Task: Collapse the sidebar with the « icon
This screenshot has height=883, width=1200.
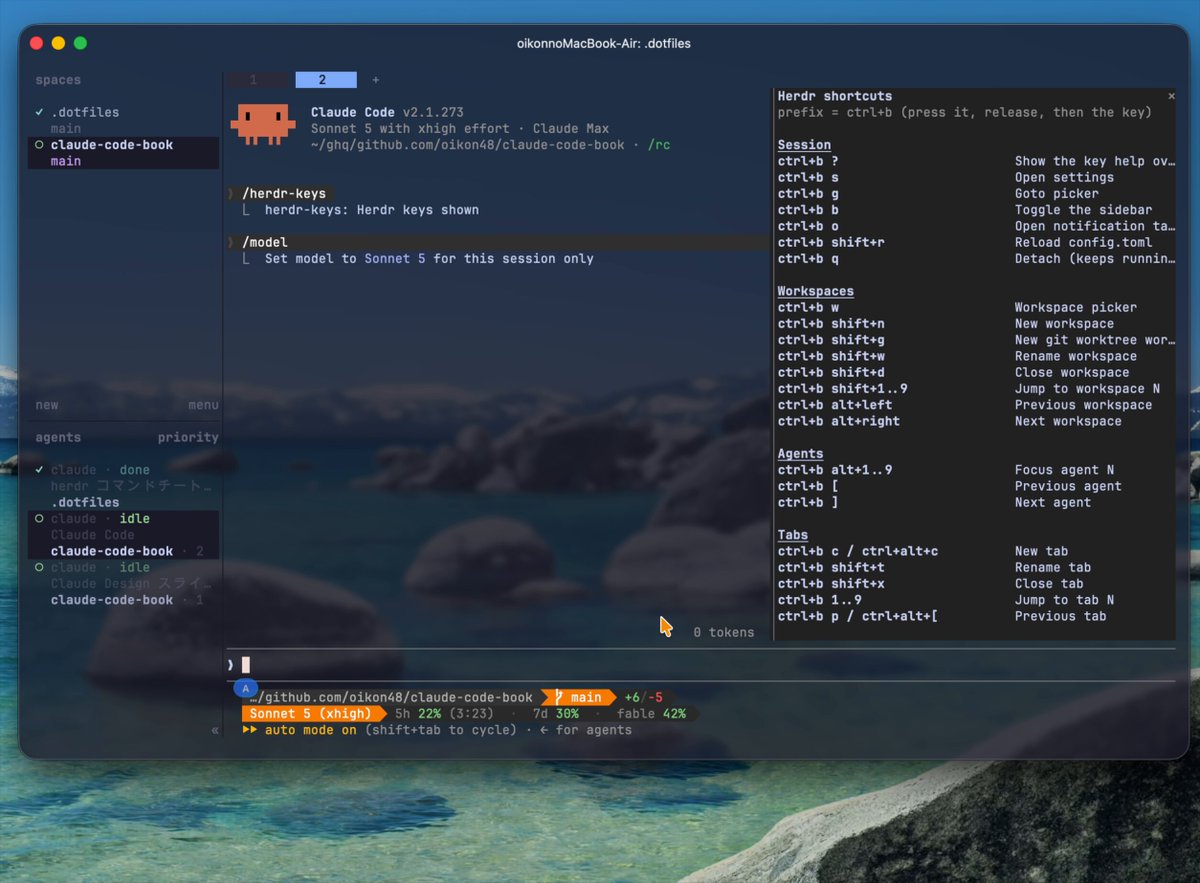Action: (x=215, y=730)
